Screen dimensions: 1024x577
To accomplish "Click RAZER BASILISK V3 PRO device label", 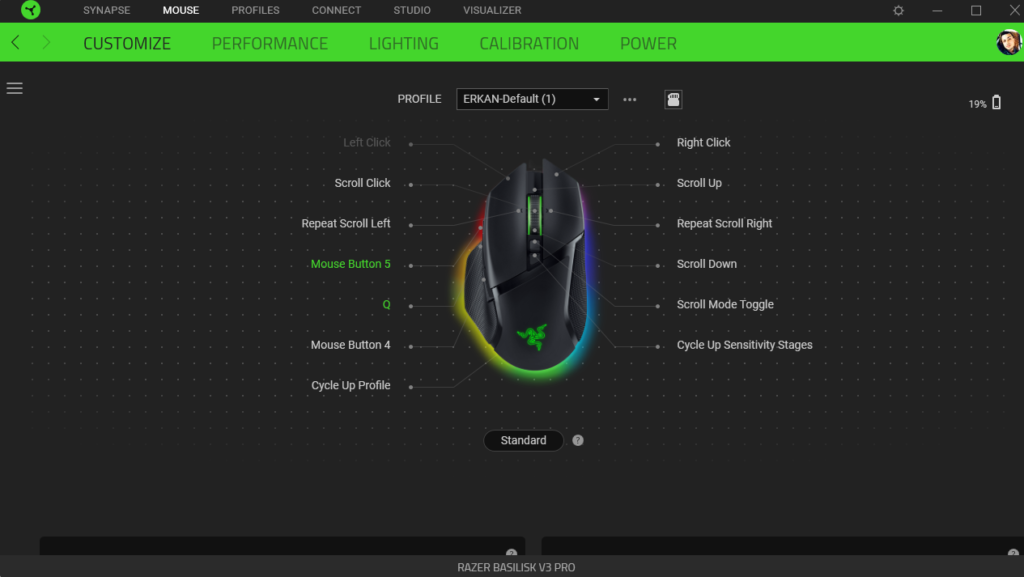I will tap(516, 567).
